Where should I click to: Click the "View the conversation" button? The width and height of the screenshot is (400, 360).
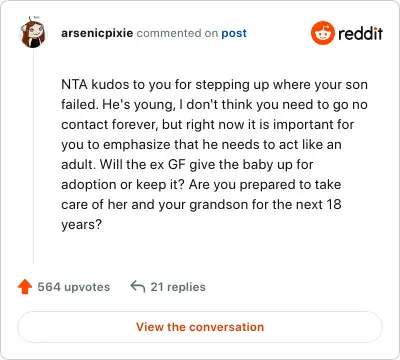pos(200,327)
